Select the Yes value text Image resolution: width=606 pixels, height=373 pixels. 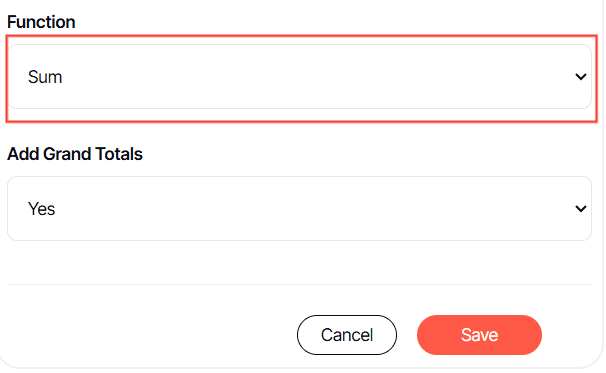point(41,209)
